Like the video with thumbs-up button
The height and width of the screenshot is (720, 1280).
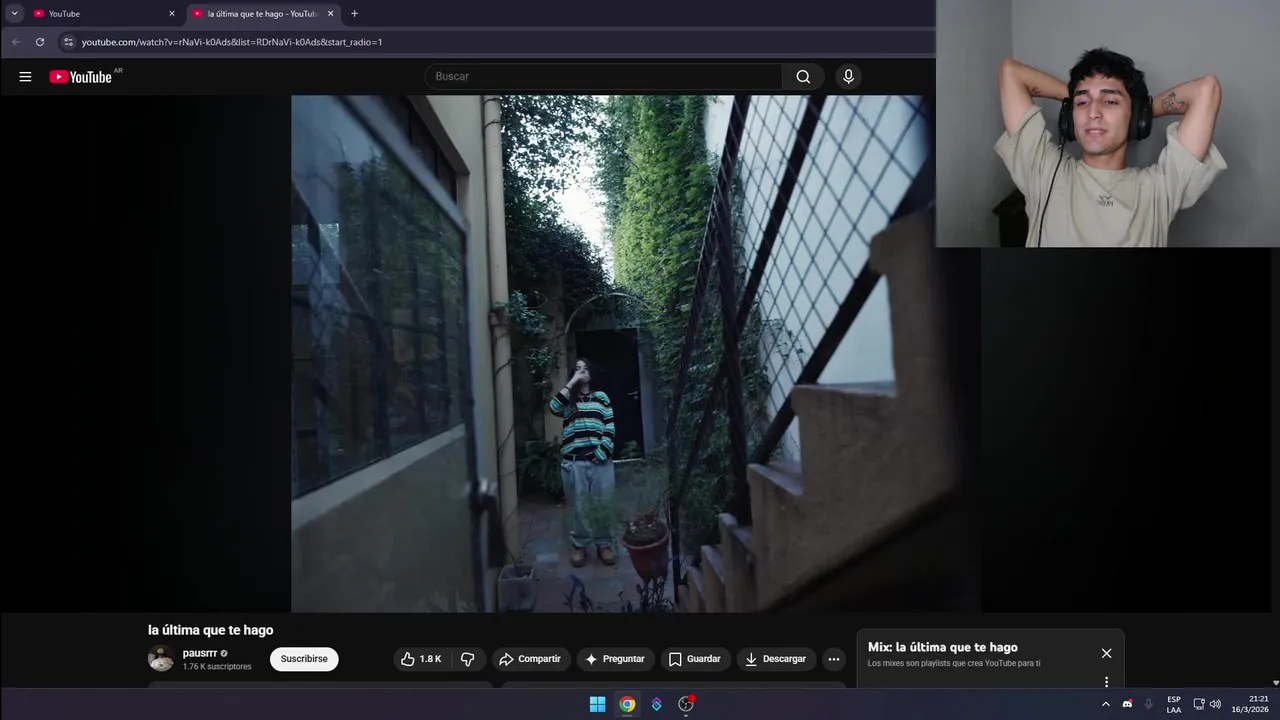(x=421, y=659)
